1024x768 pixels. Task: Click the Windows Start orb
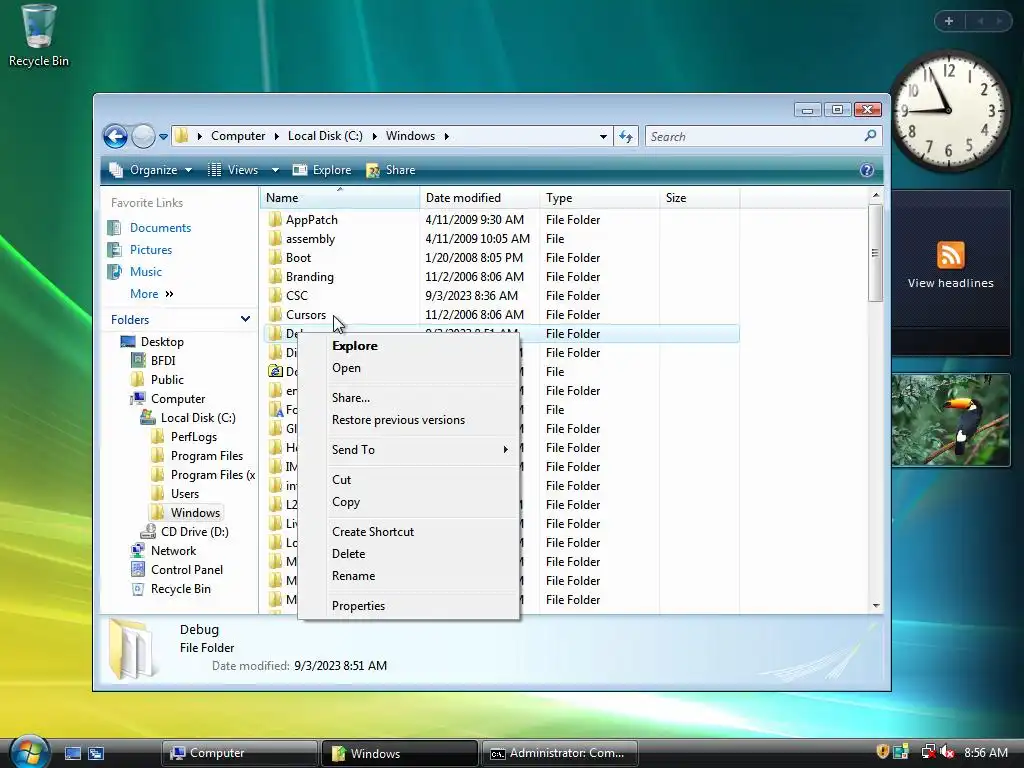pos(29,752)
